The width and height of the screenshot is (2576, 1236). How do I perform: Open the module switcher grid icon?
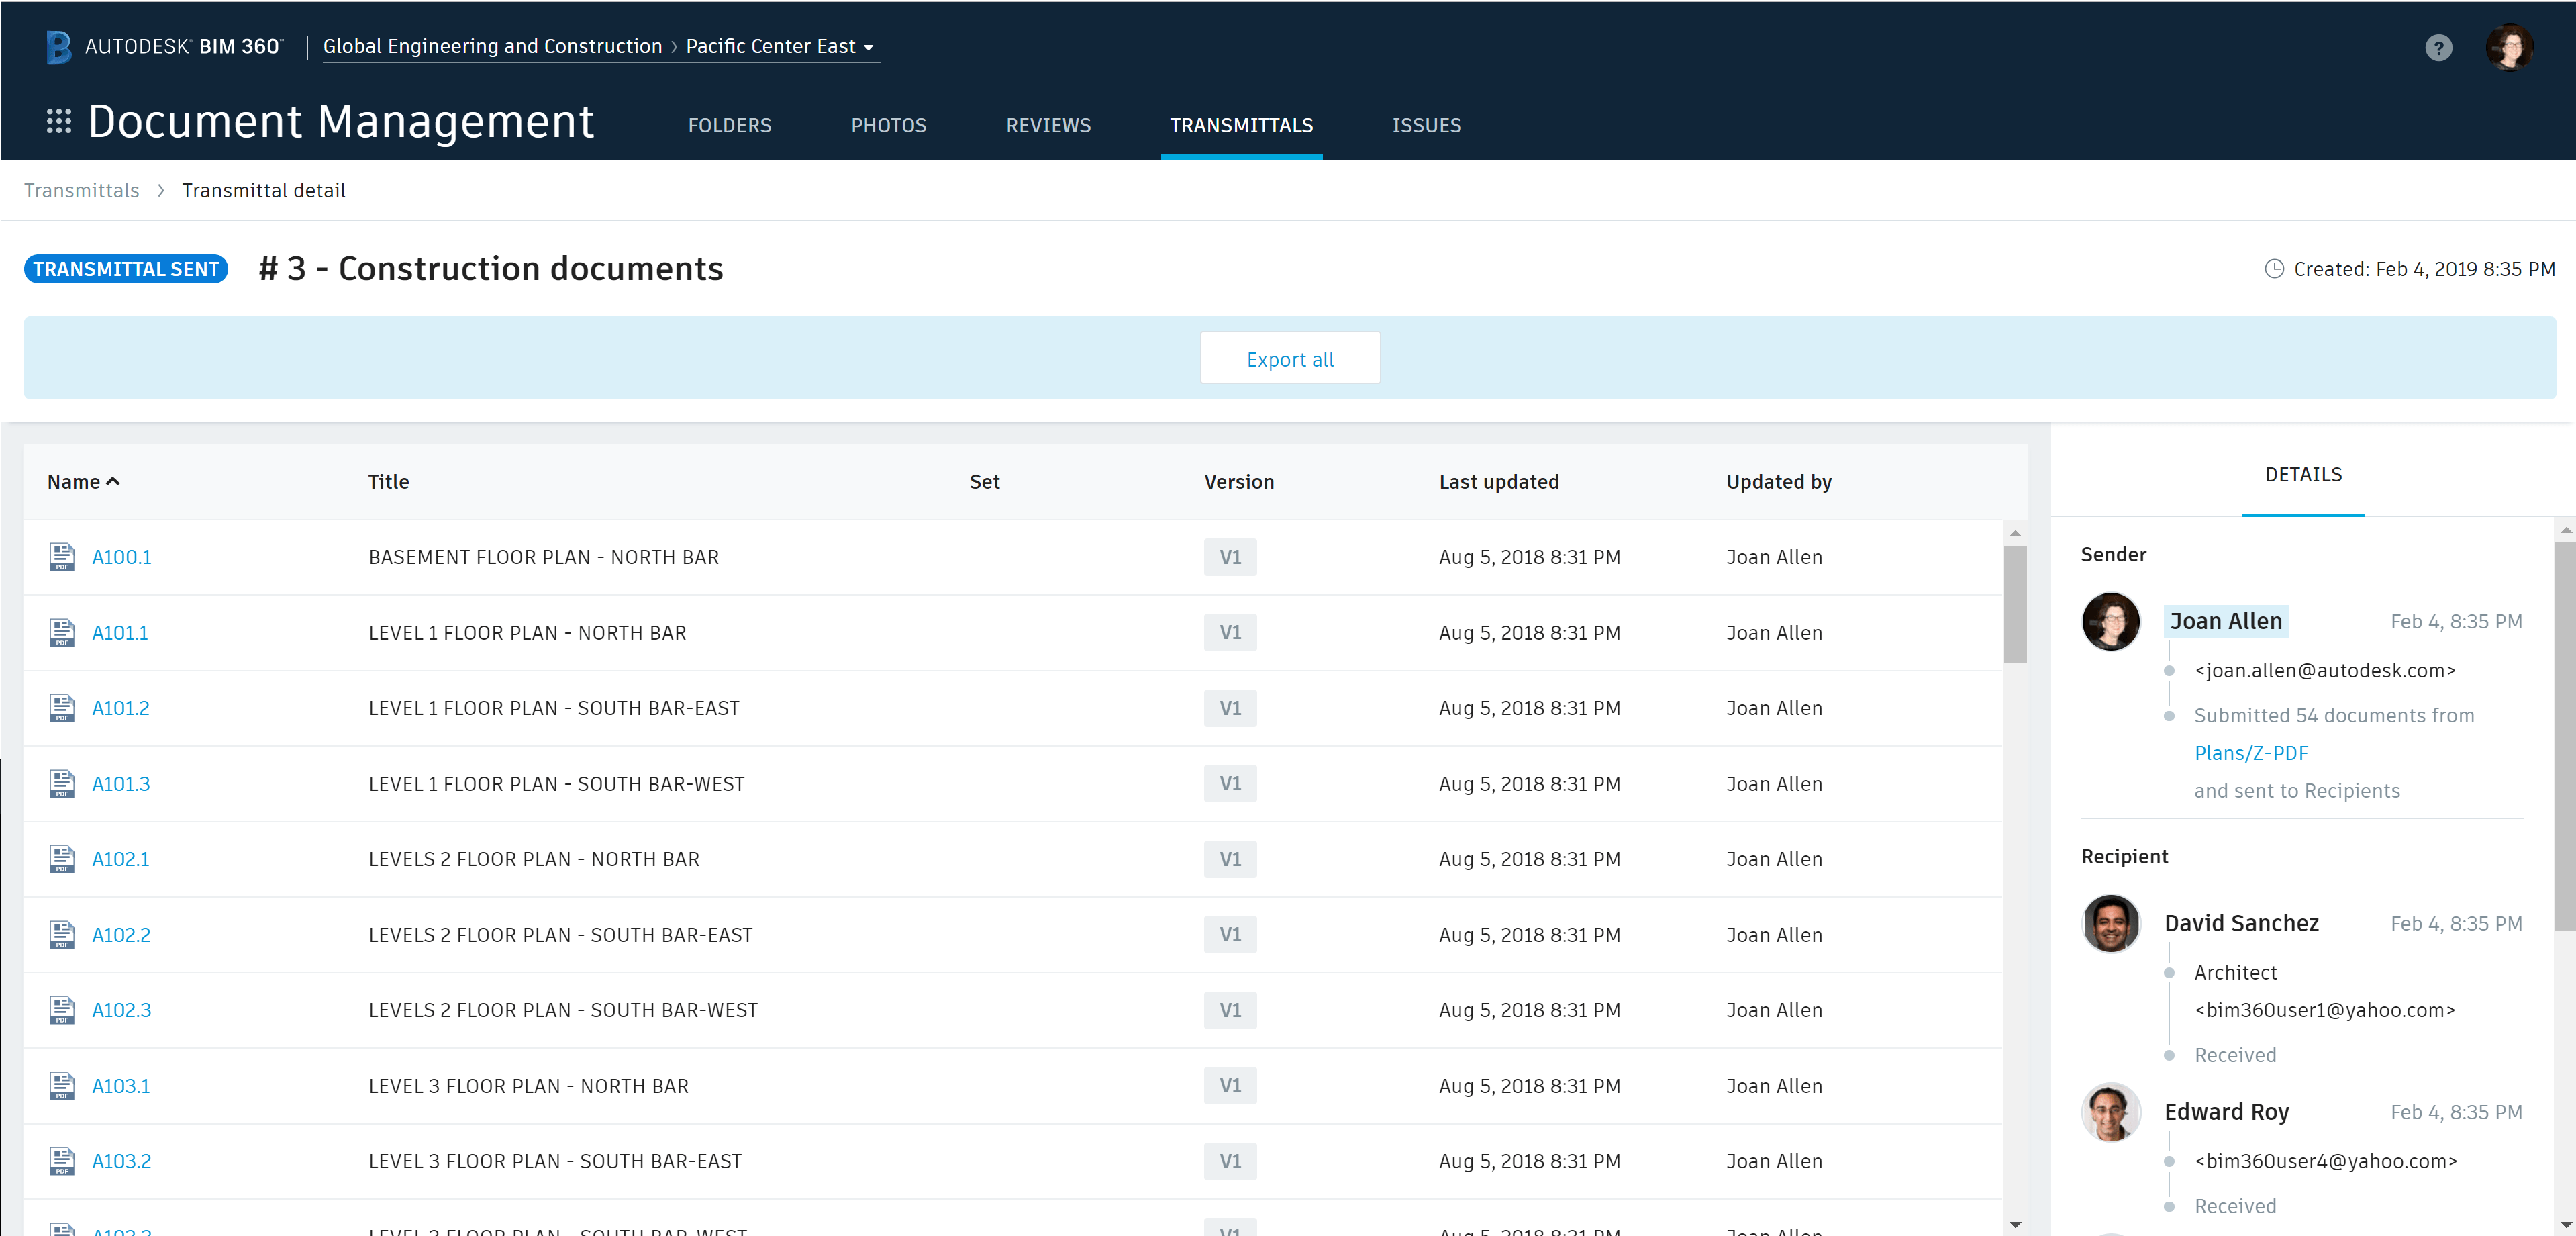pyautogui.click(x=58, y=121)
